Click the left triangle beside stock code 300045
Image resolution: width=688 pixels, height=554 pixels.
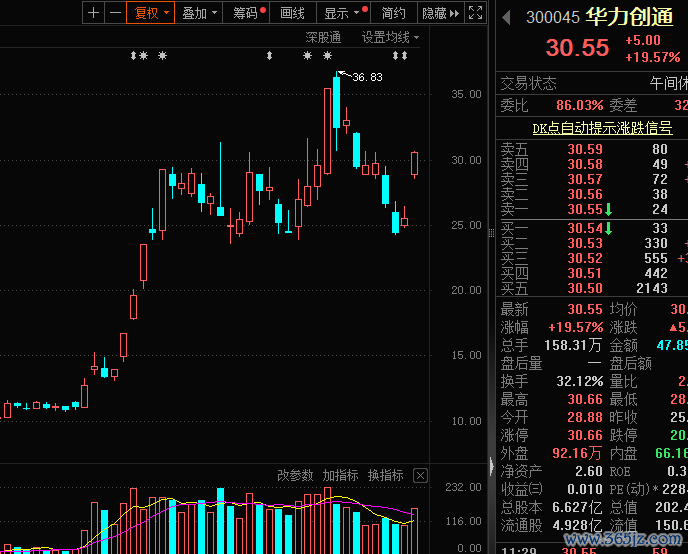506,18
